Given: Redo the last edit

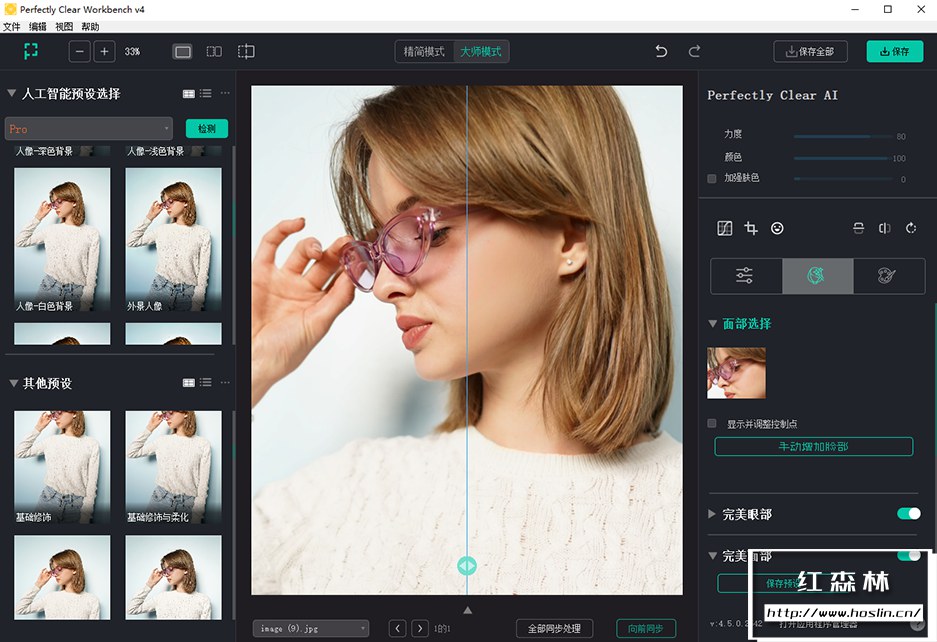Looking at the screenshot, I should pyautogui.click(x=694, y=51).
